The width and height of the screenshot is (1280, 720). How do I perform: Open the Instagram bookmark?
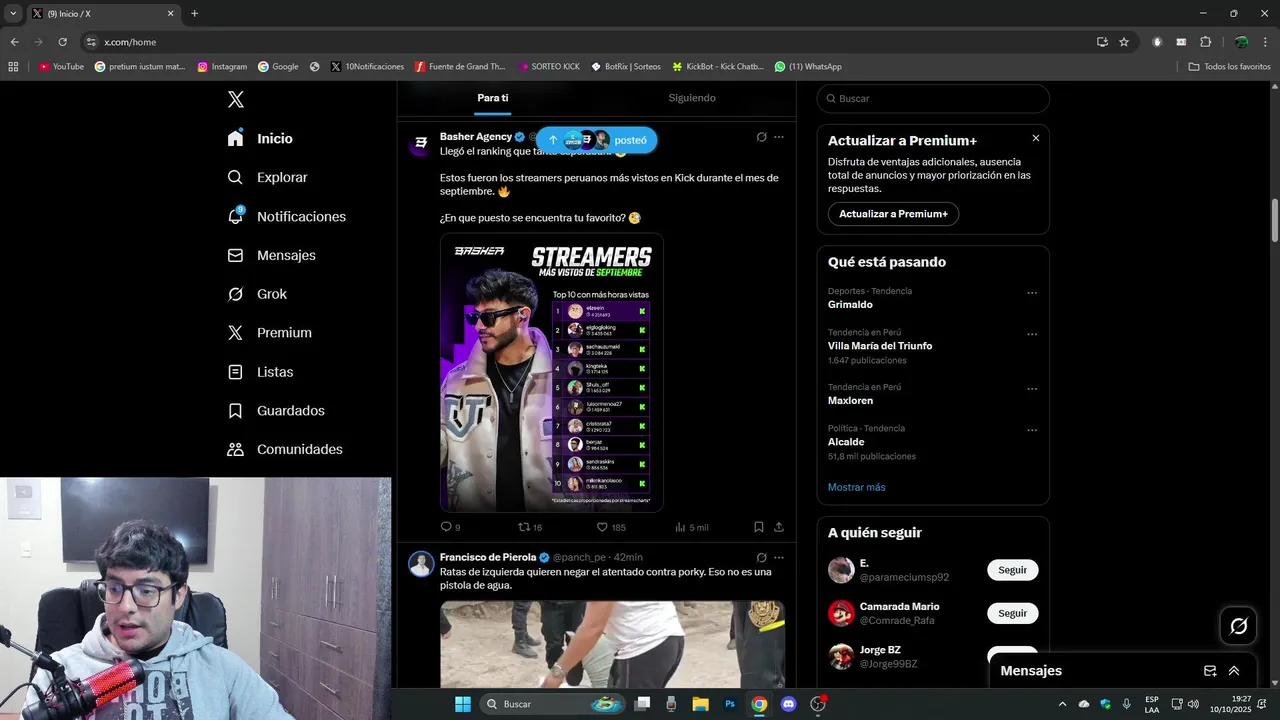coord(222,67)
